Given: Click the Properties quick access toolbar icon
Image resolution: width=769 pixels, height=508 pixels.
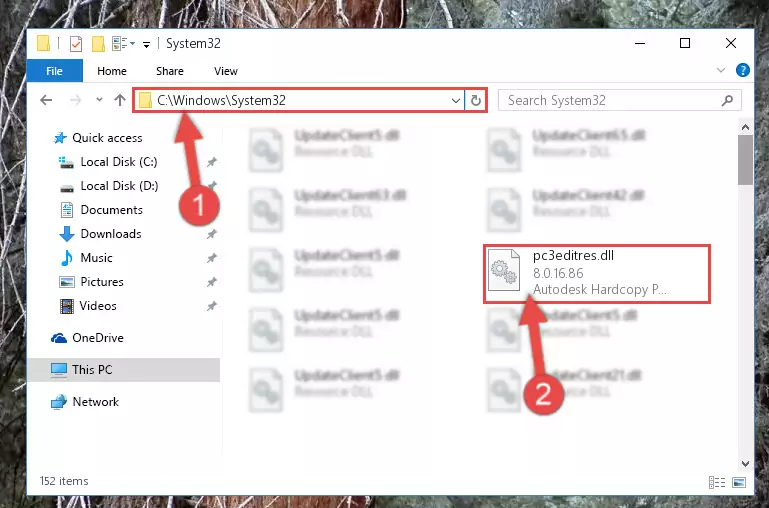Looking at the screenshot, I should click(x=76, y=44).
